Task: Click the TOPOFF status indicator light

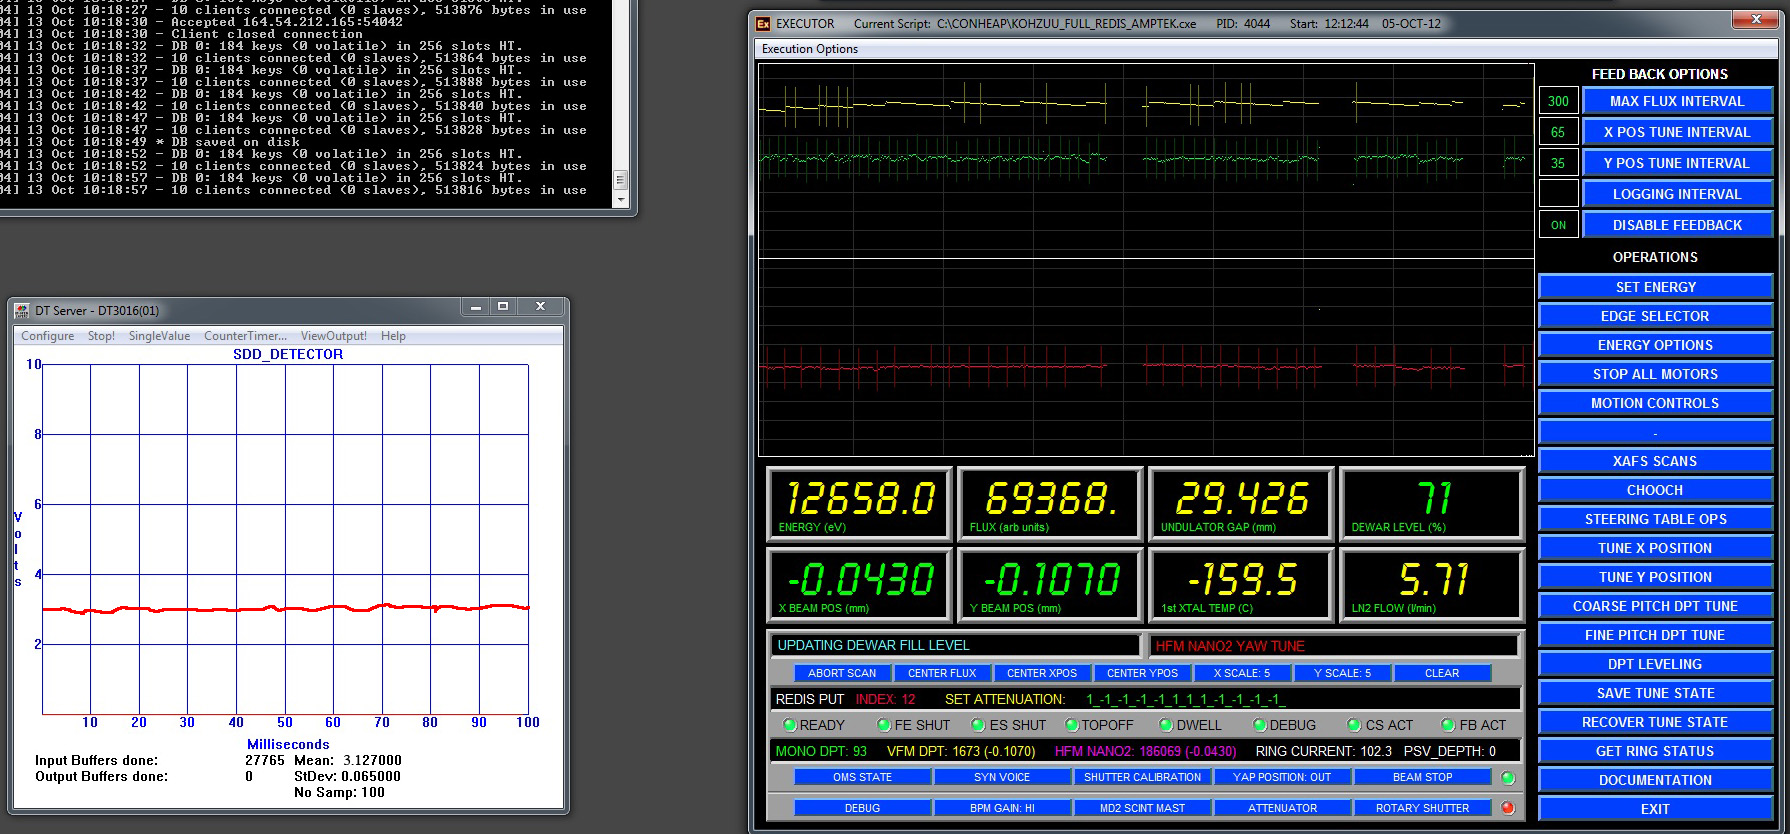Action: [x=1071, y=725]
